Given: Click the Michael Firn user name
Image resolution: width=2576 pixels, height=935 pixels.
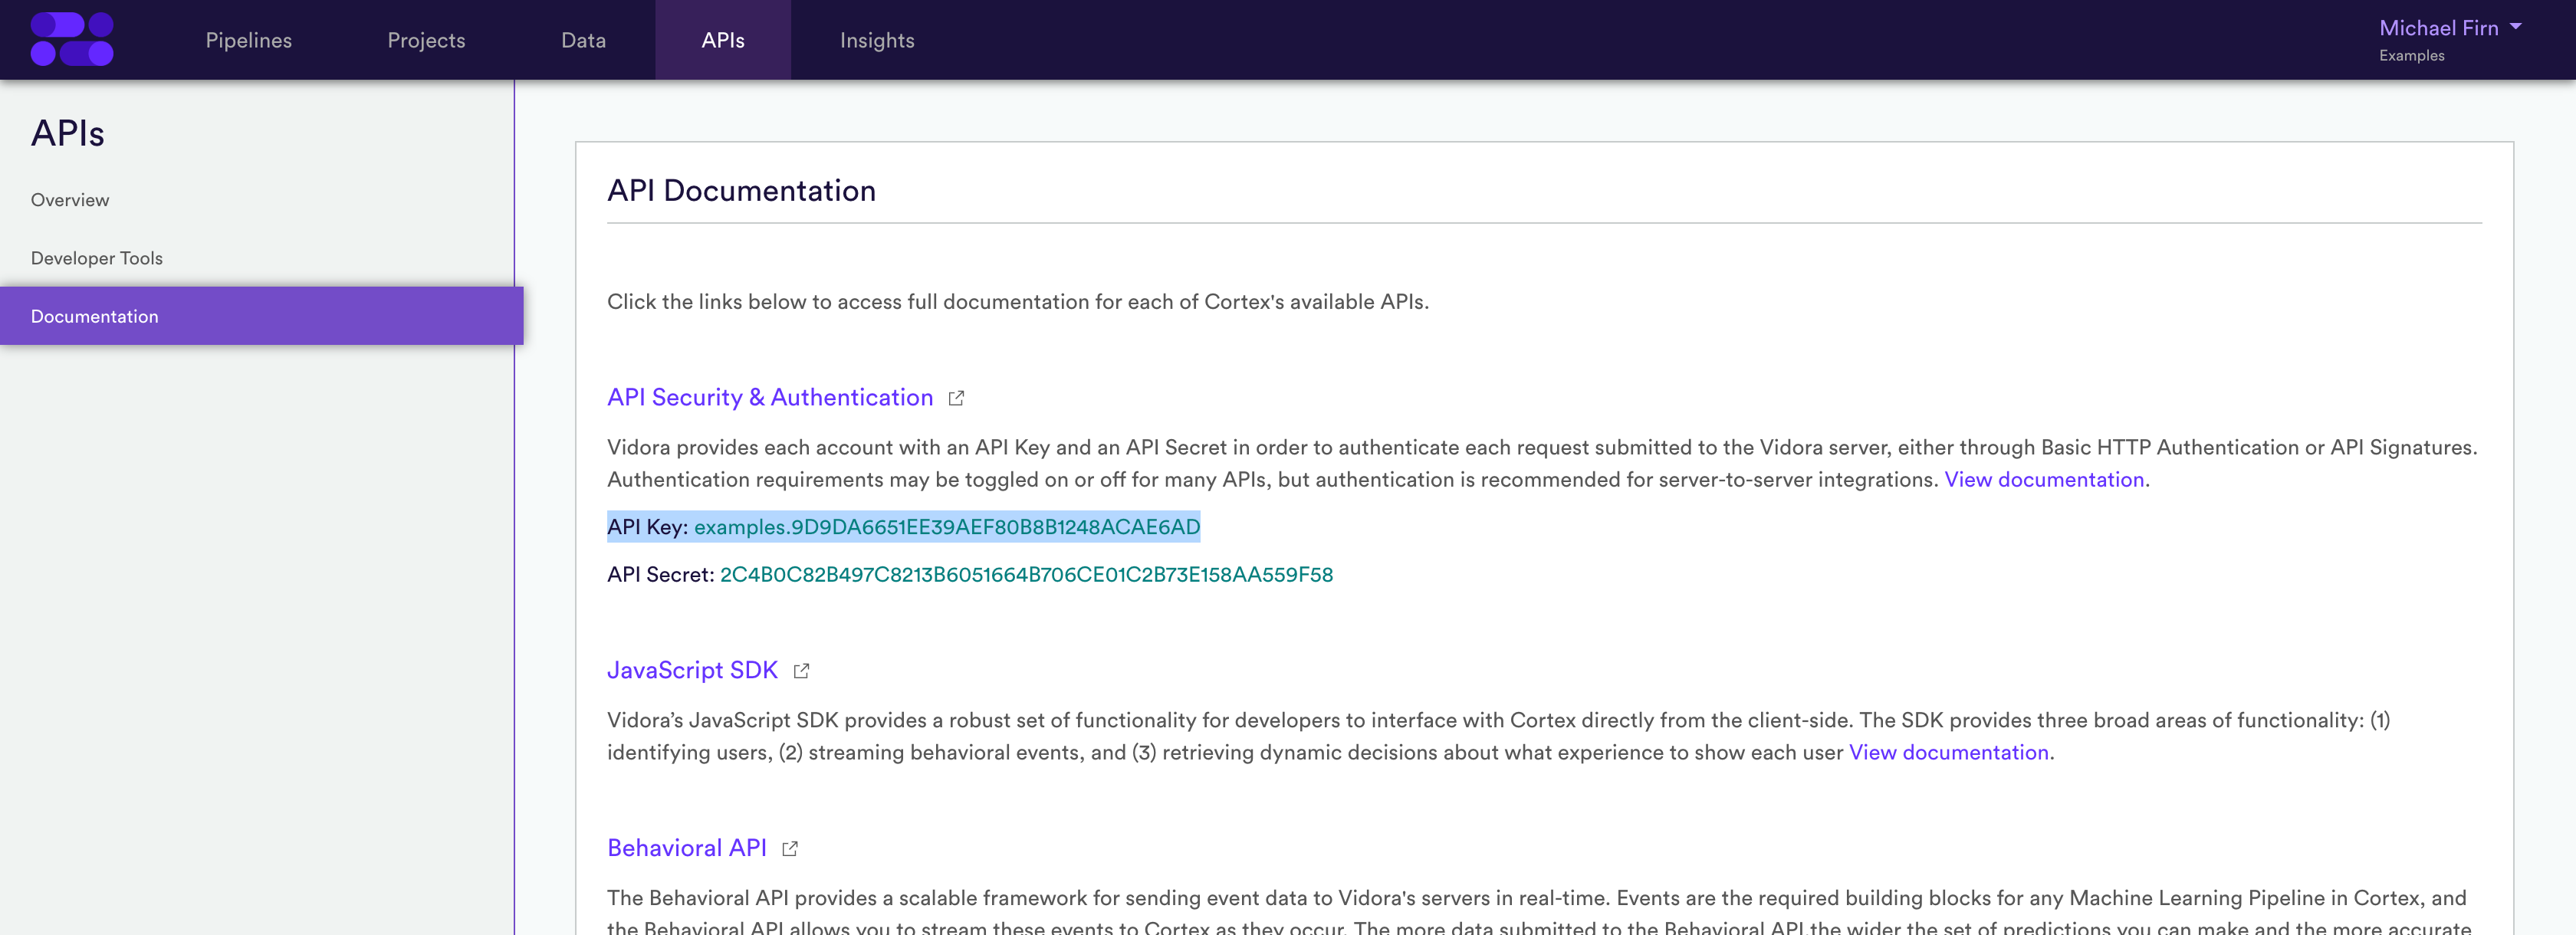Looking at the screenshot, I should [2438, 28].
